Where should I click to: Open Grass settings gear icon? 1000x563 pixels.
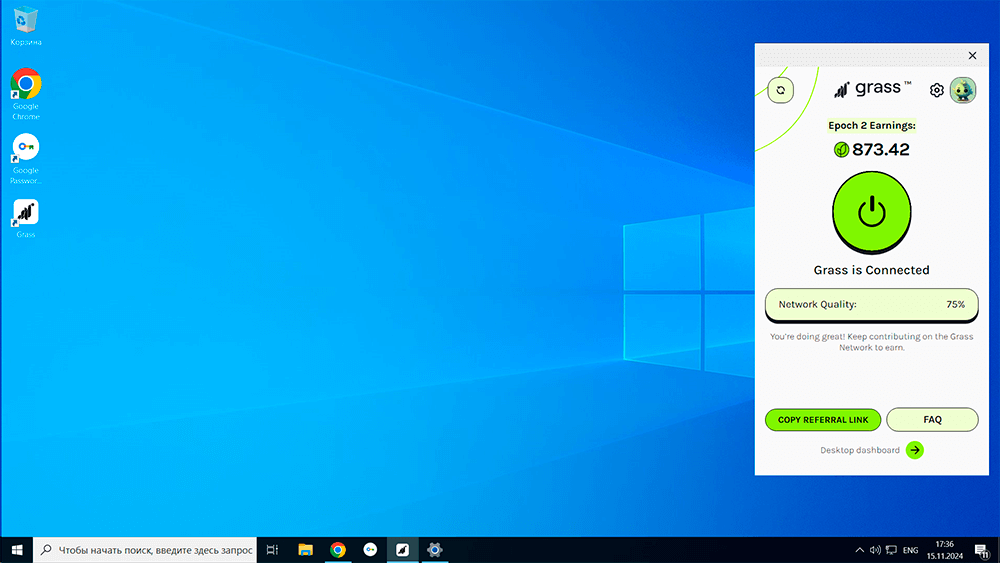point(936,90)
